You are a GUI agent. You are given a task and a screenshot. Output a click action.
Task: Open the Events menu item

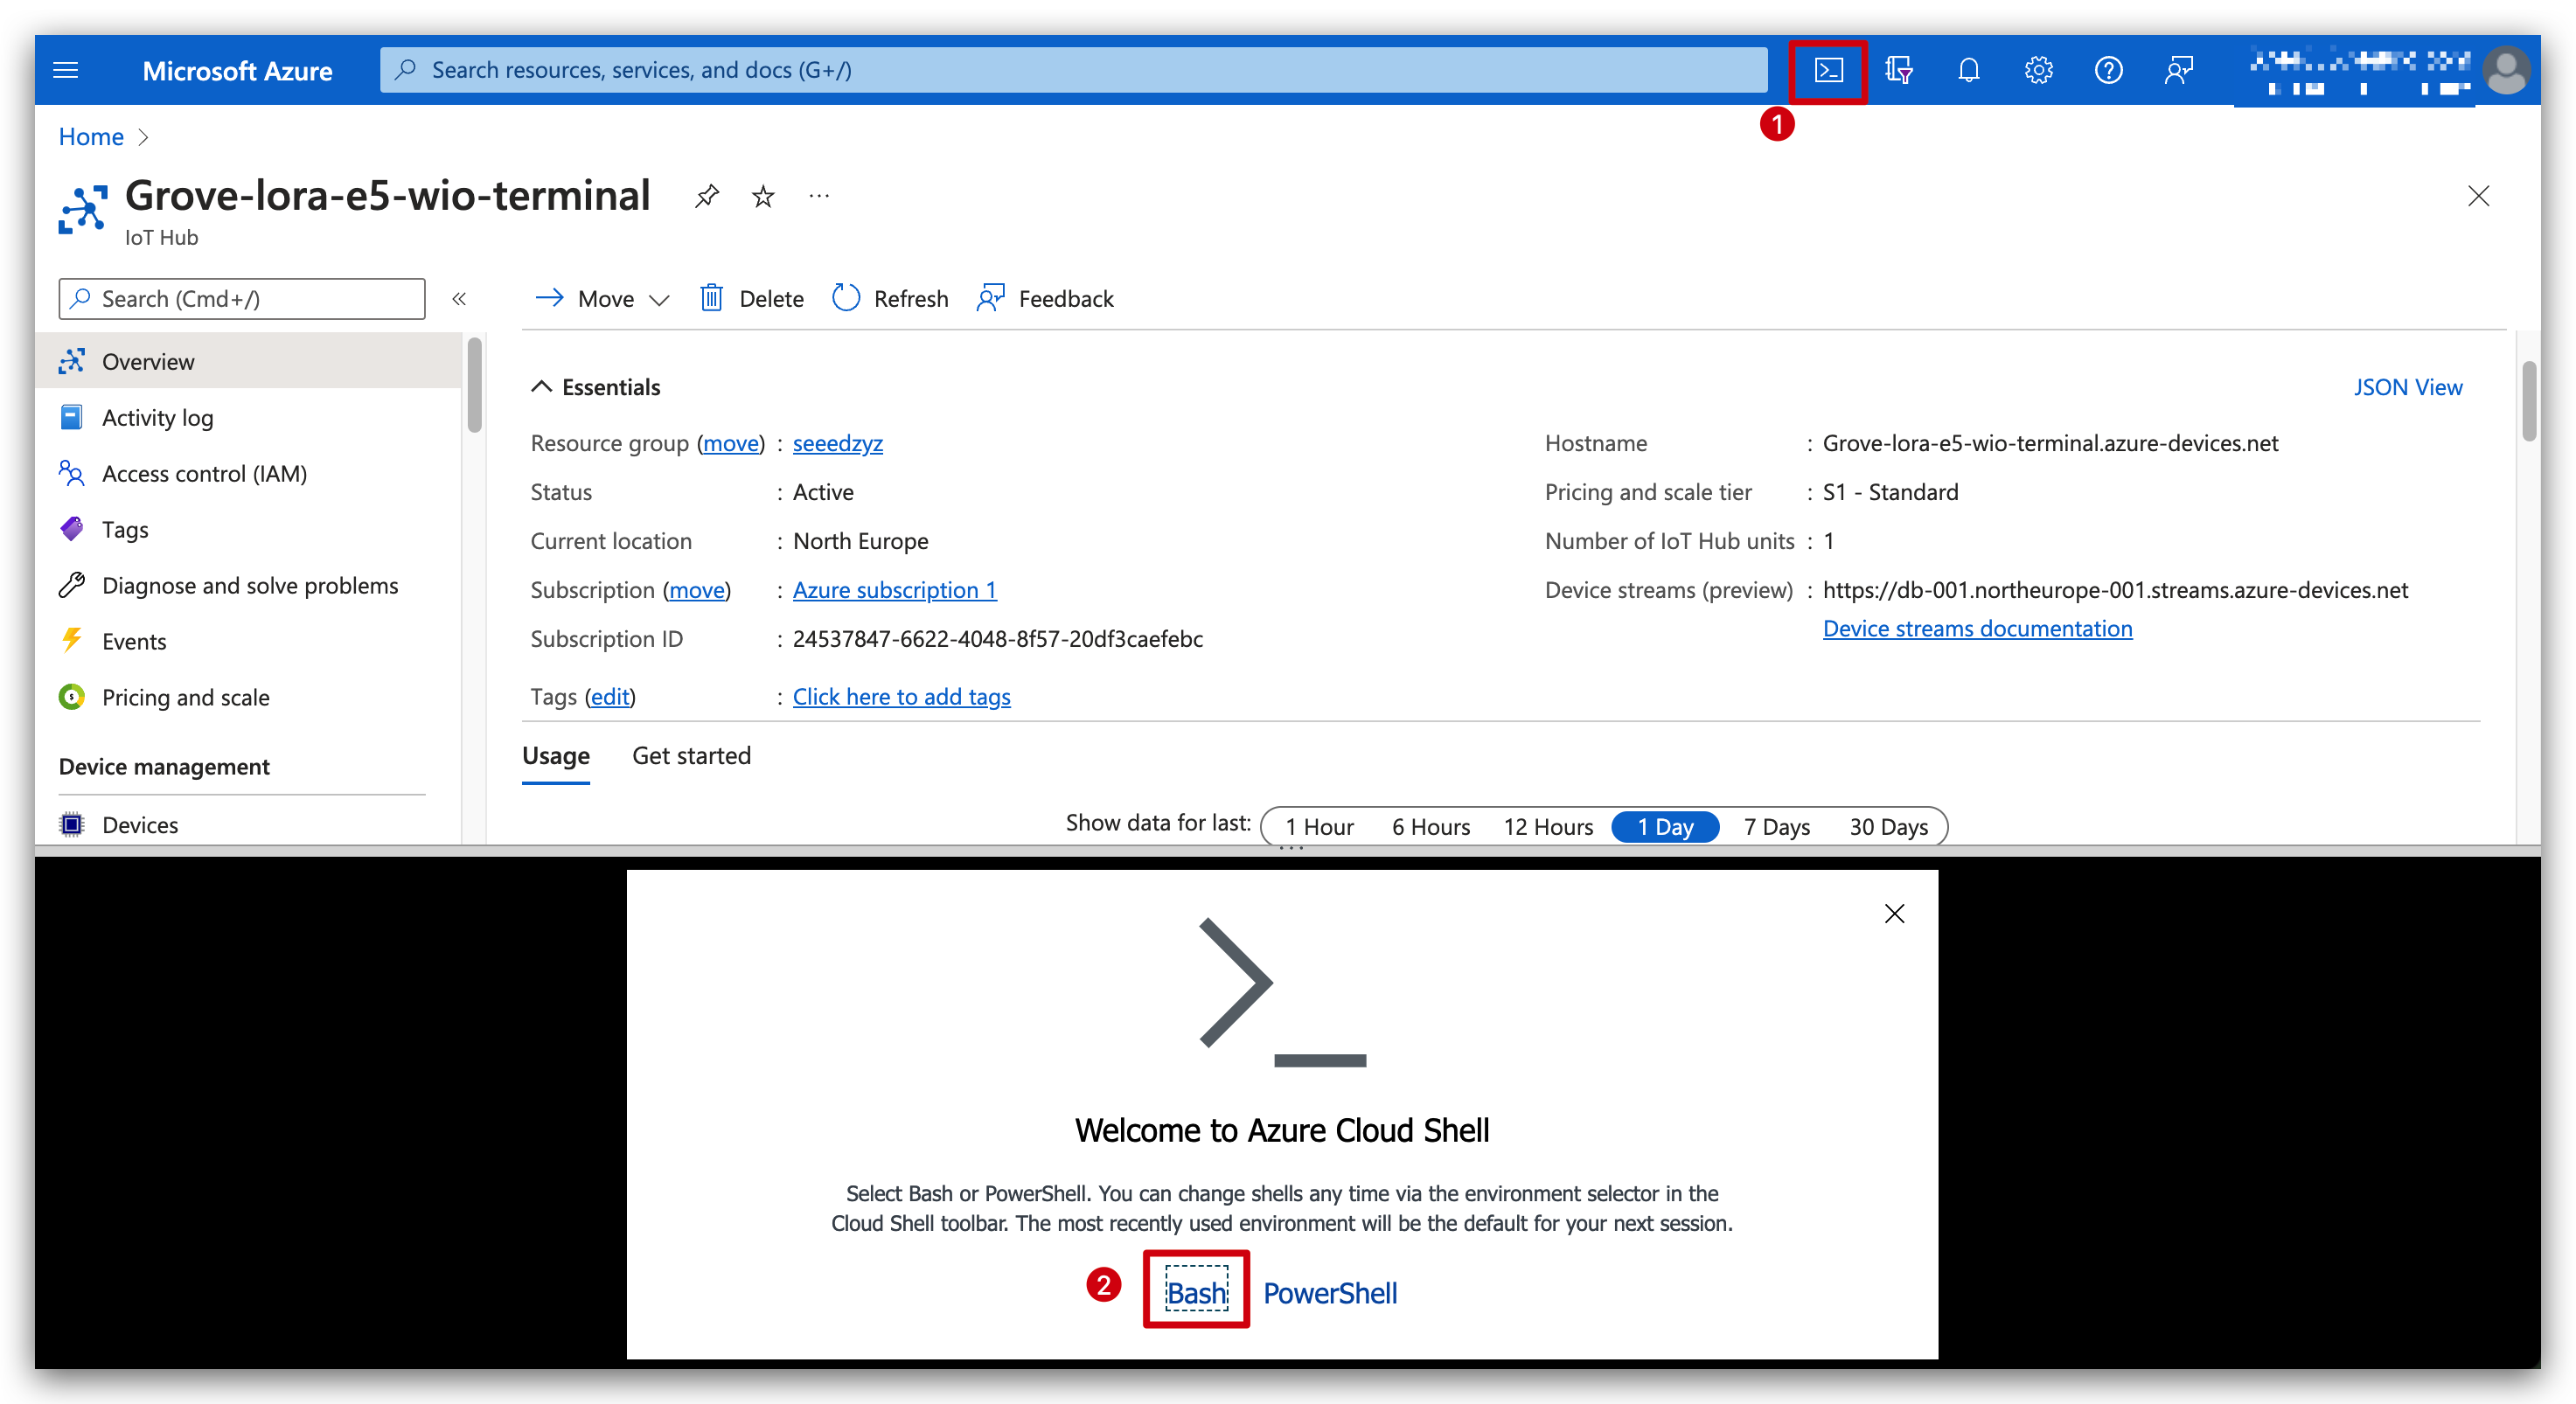pos(250,641)
